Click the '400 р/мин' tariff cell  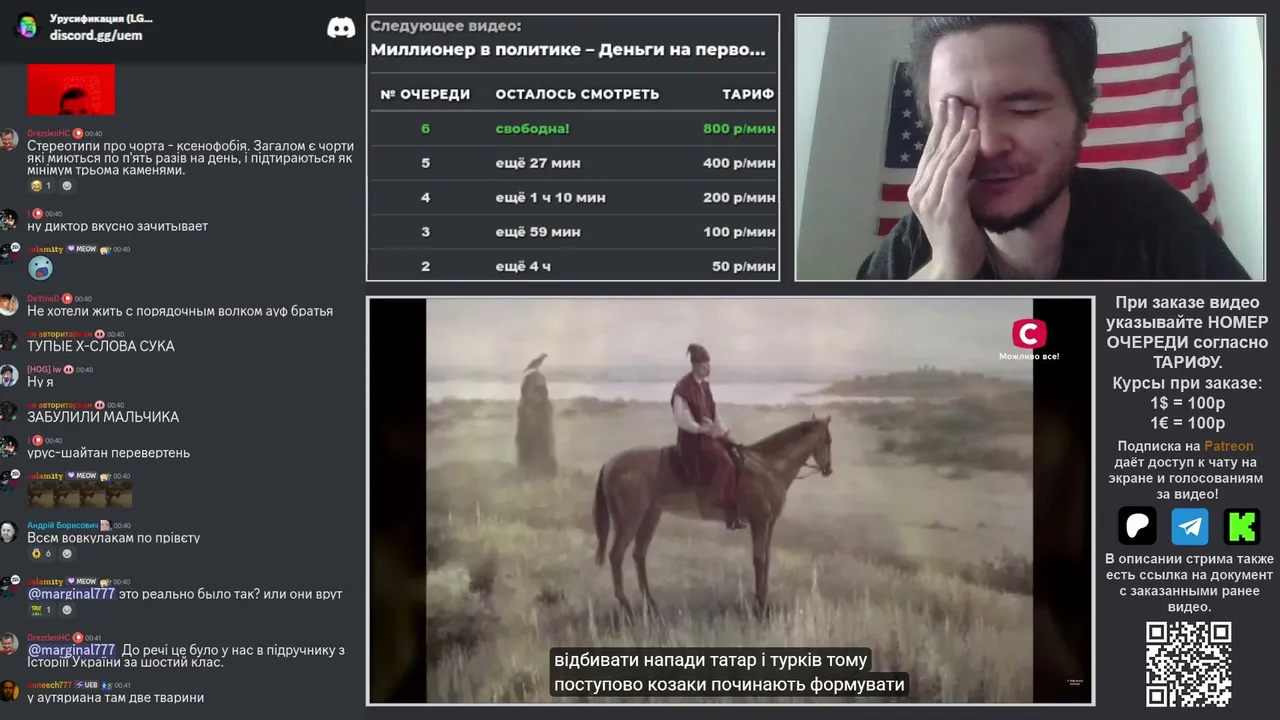point(739,163)
